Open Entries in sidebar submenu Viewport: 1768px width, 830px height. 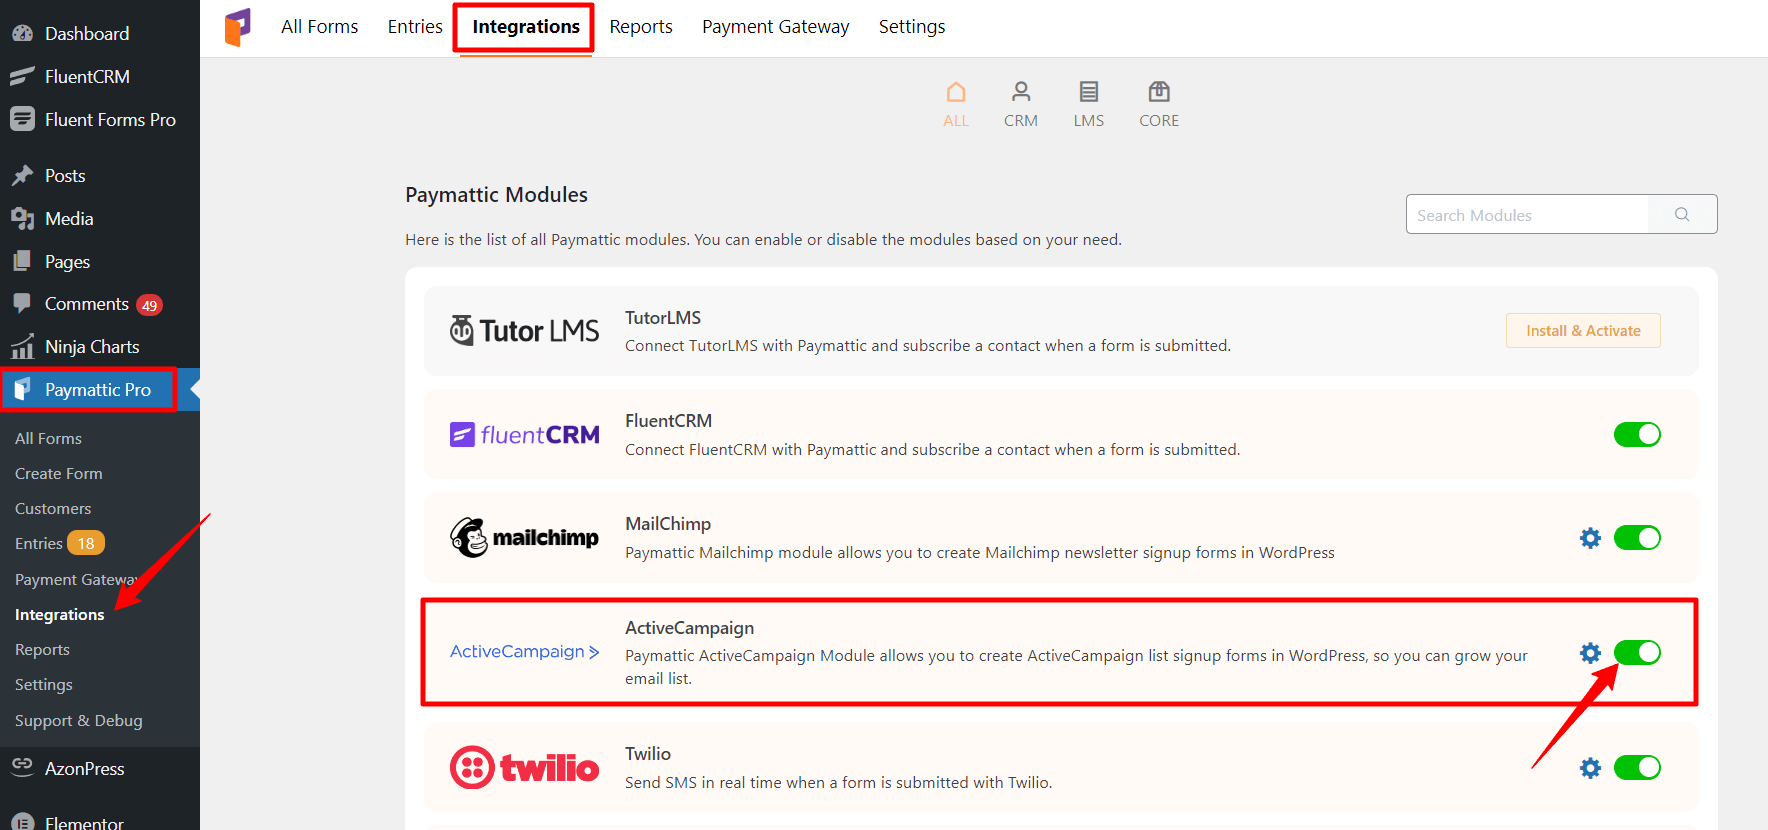39,543
